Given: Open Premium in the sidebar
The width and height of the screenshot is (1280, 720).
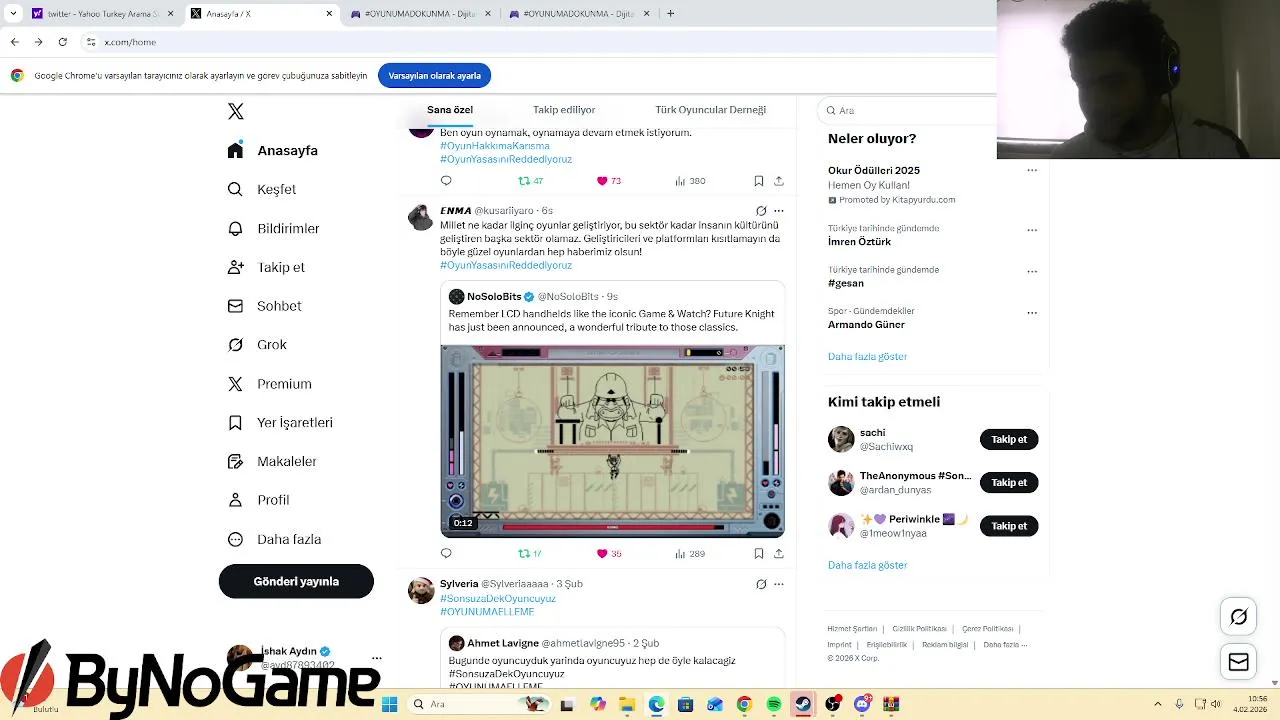Looking at the screenshot, I should click(x=269, y=384).
